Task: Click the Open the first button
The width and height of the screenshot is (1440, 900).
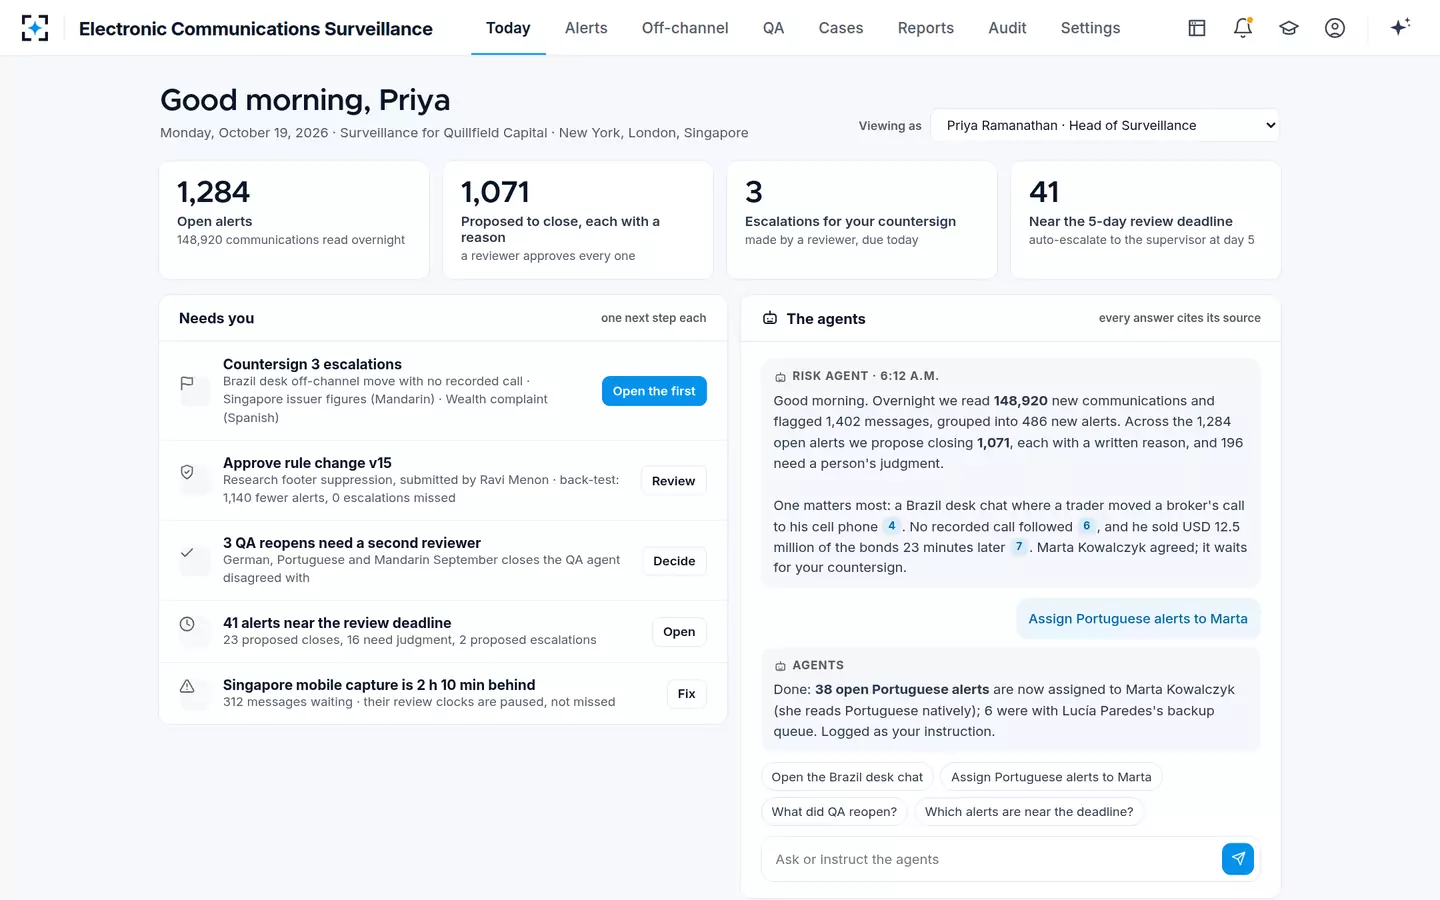Action: click(654, 391)
